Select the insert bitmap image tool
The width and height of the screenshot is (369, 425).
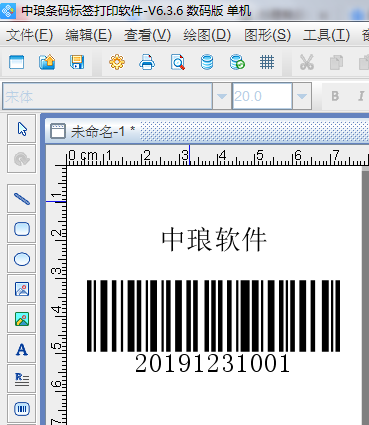[22, 289]
